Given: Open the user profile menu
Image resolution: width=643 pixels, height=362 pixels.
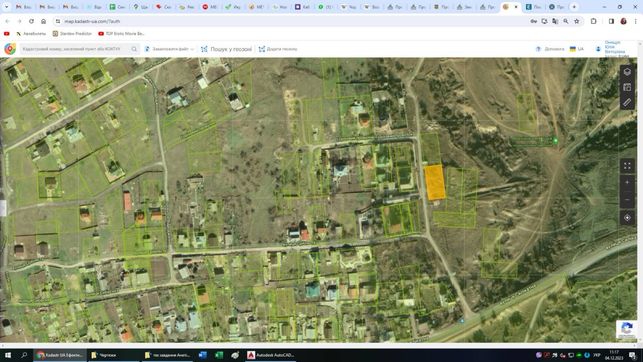Looking at the screenshot, I should click(611, 49).
